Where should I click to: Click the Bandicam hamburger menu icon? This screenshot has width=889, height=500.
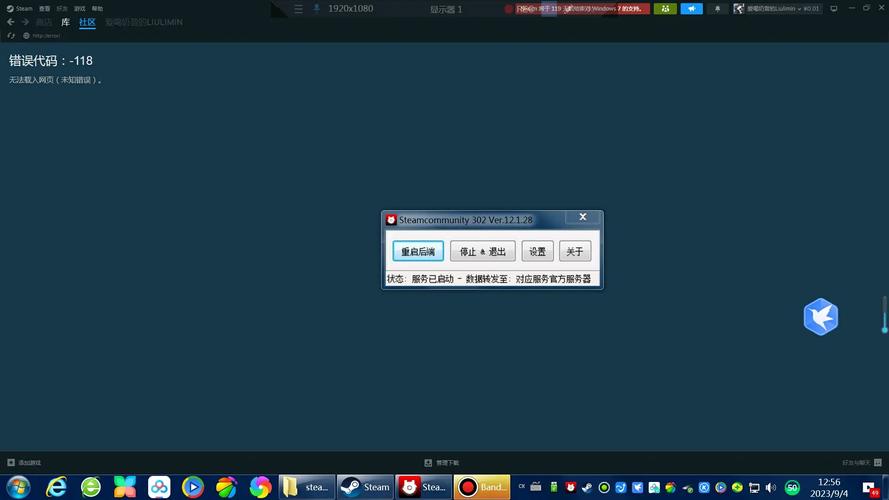[x=298, y=9]
